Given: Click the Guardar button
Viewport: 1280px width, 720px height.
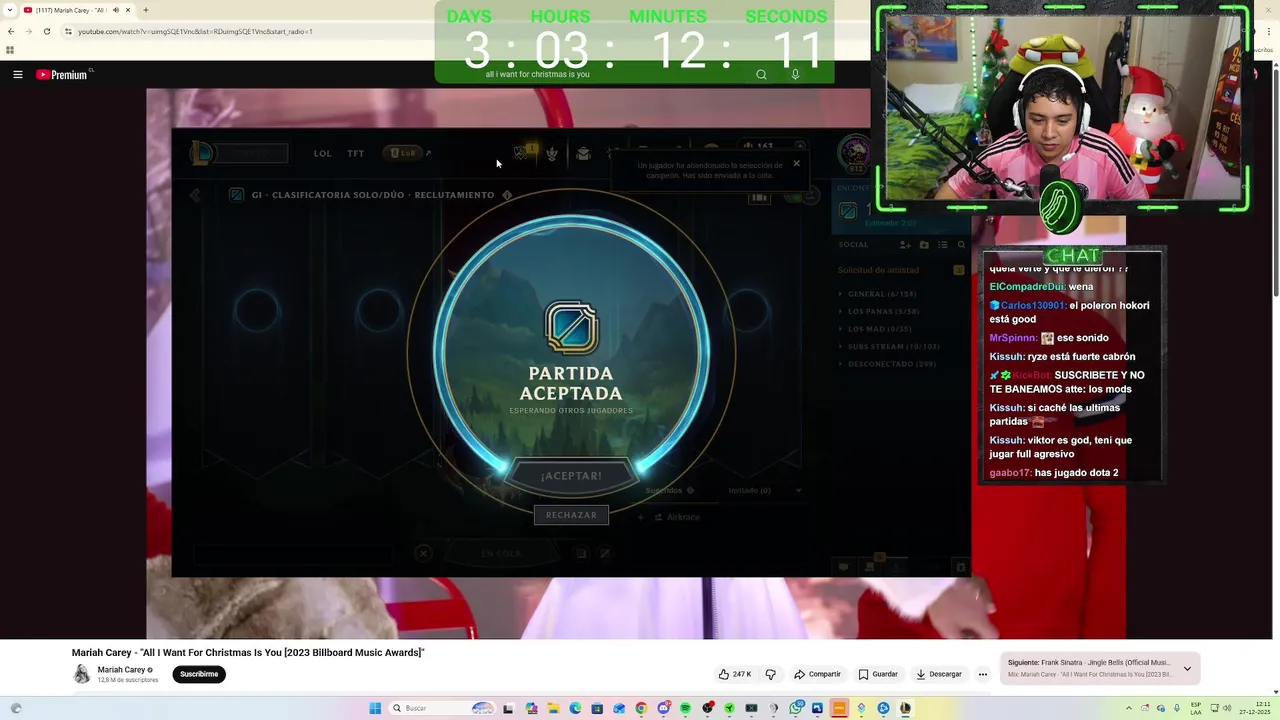Looking at the screenshot, I should coord(878,674).
